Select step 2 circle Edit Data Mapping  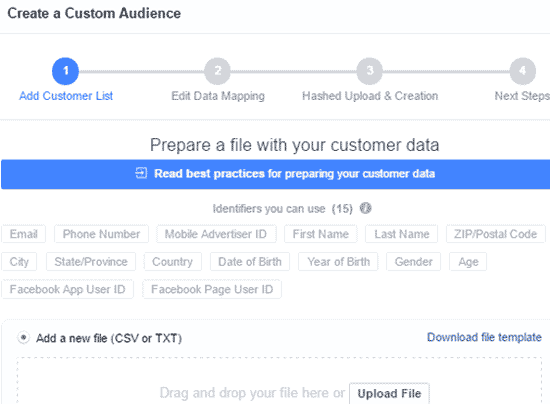(x=217, y=71)
